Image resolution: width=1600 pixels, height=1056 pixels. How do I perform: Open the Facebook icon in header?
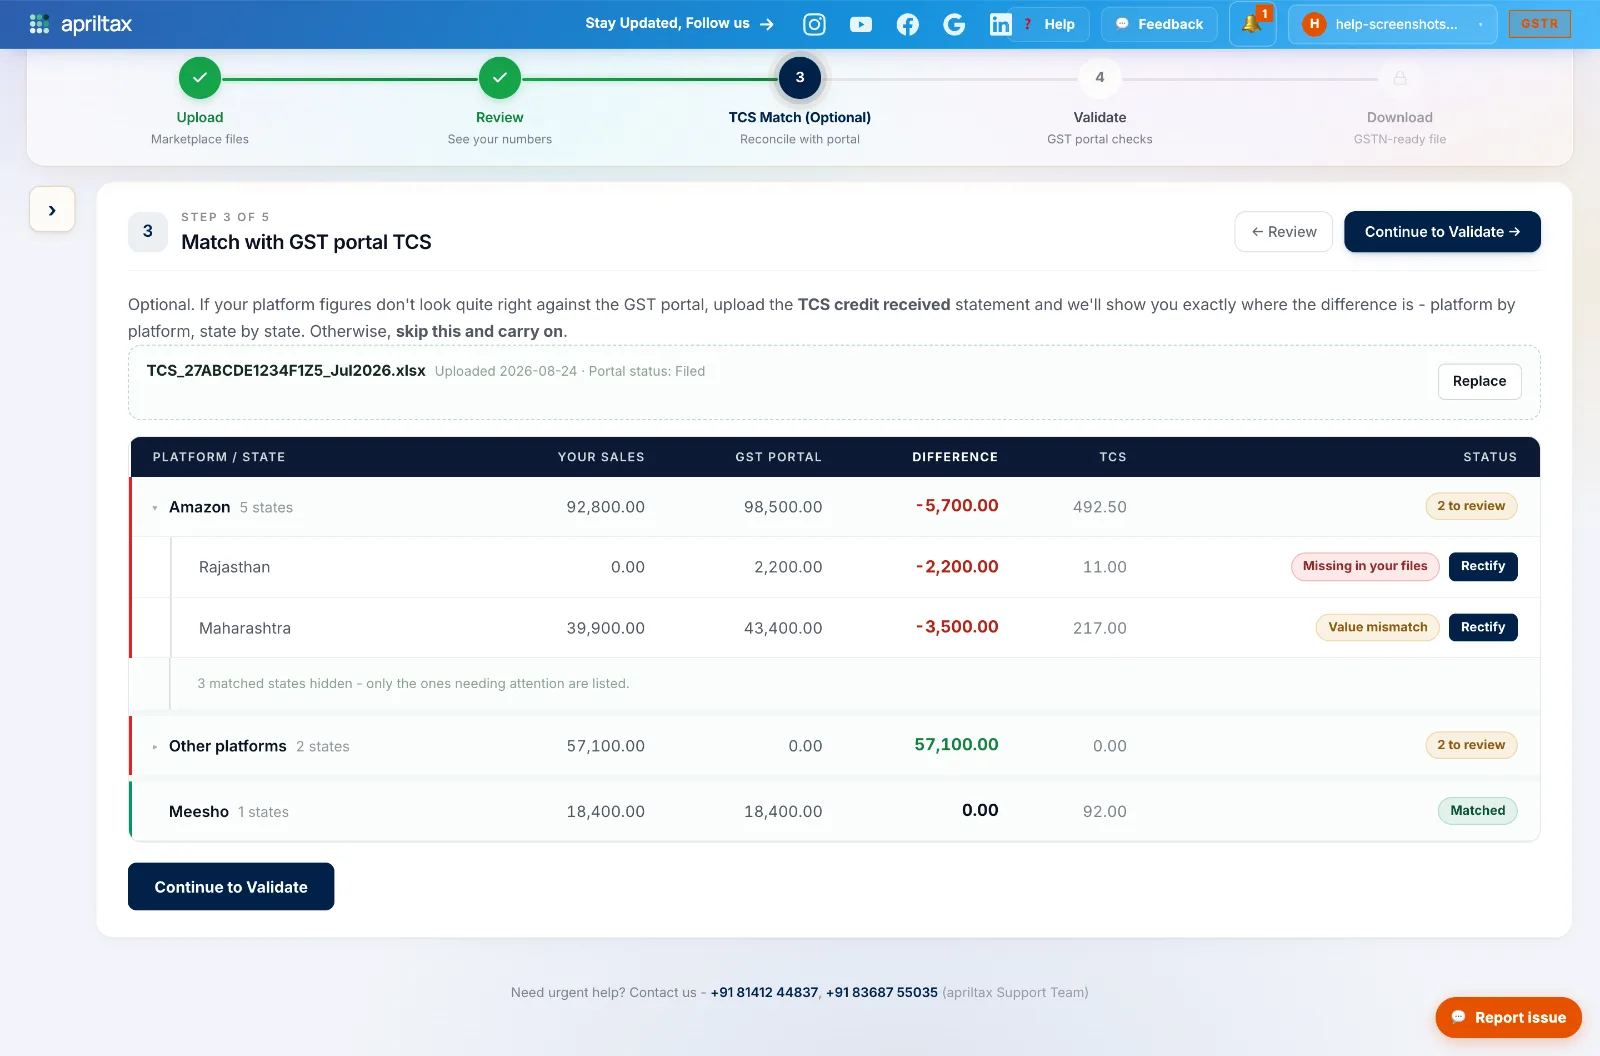pos(907,25)
